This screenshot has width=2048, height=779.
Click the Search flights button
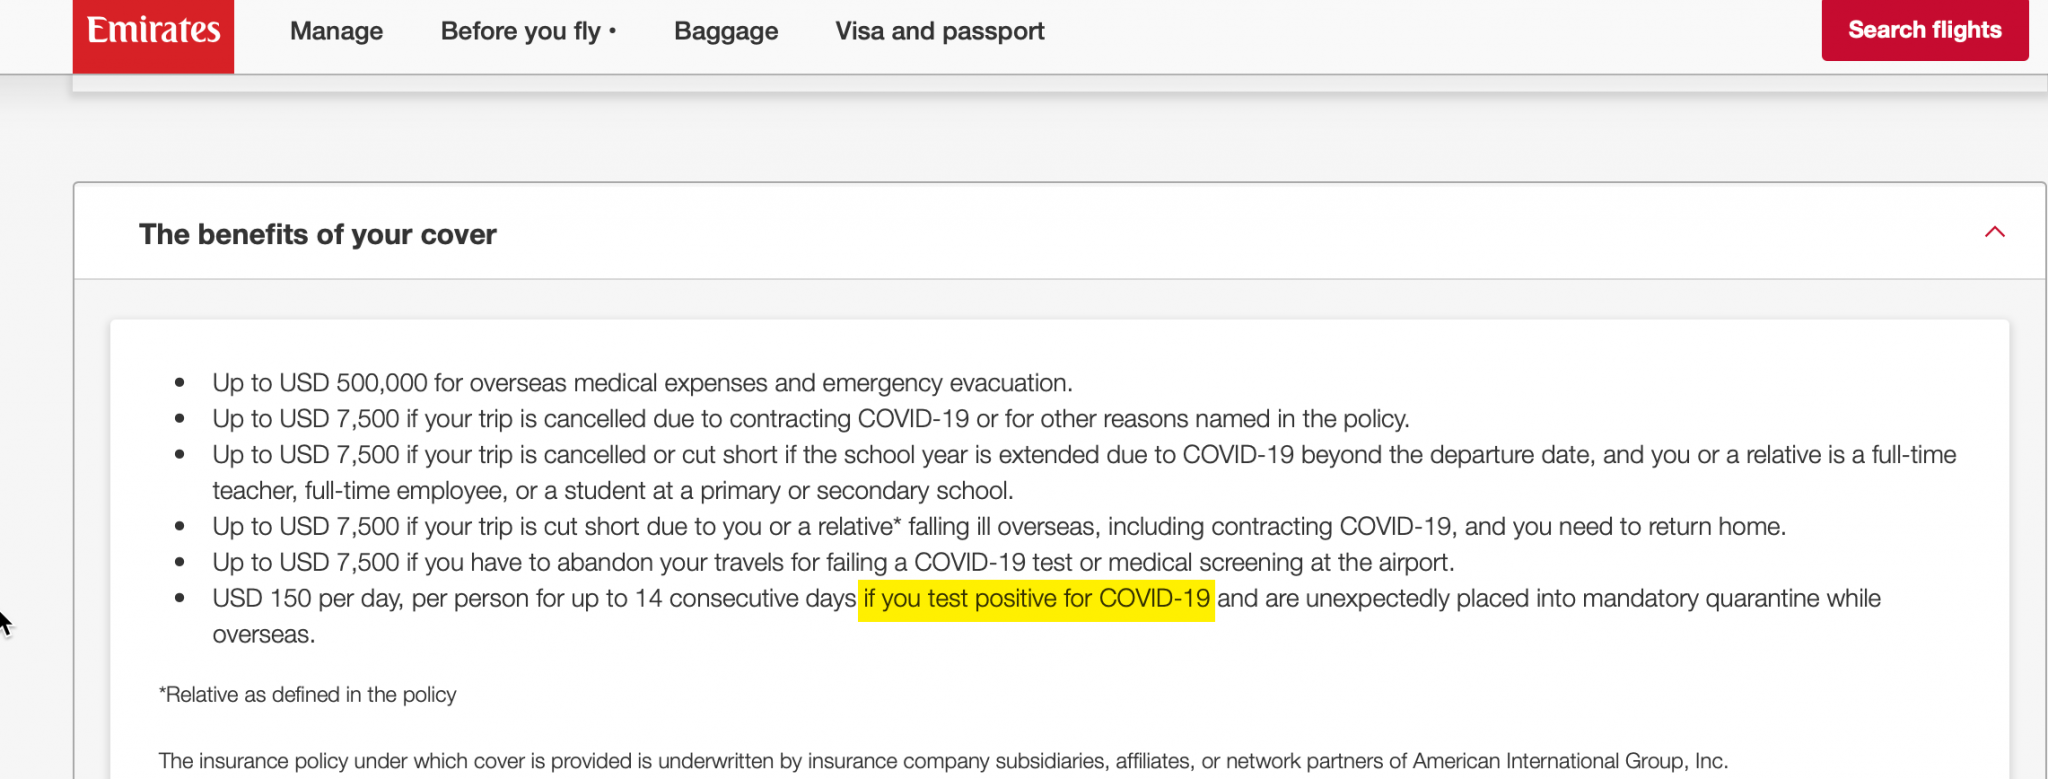pos(1925,30)
